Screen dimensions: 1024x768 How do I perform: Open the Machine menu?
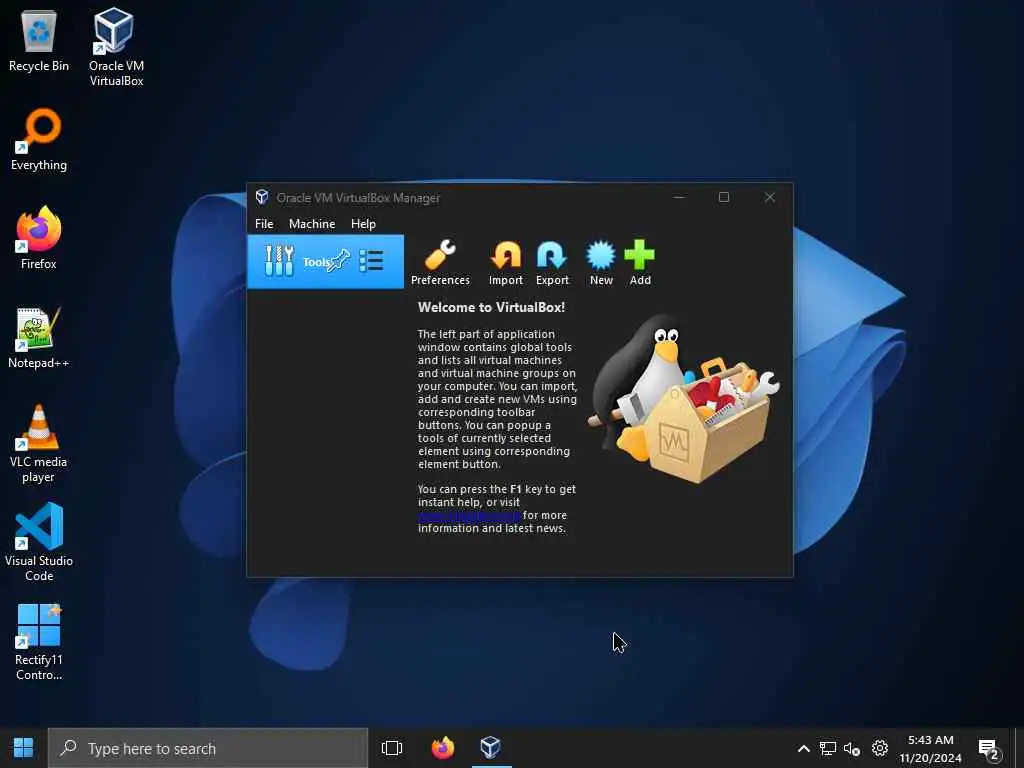click(x=312, y=224)
